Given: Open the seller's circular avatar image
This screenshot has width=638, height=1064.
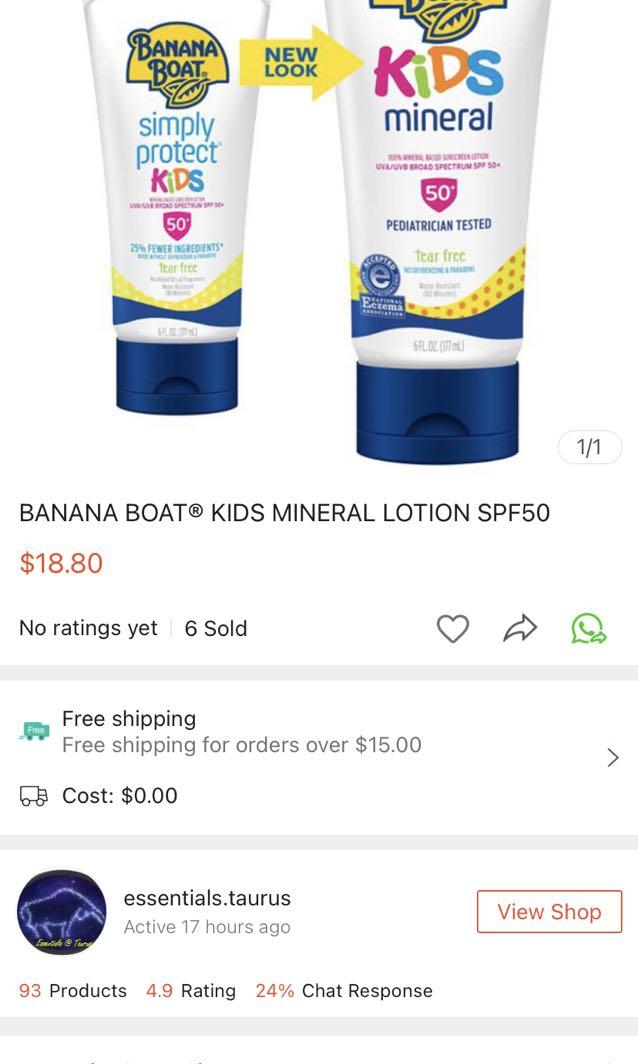Looking at the screenshot, I should [x=61, y=912].
